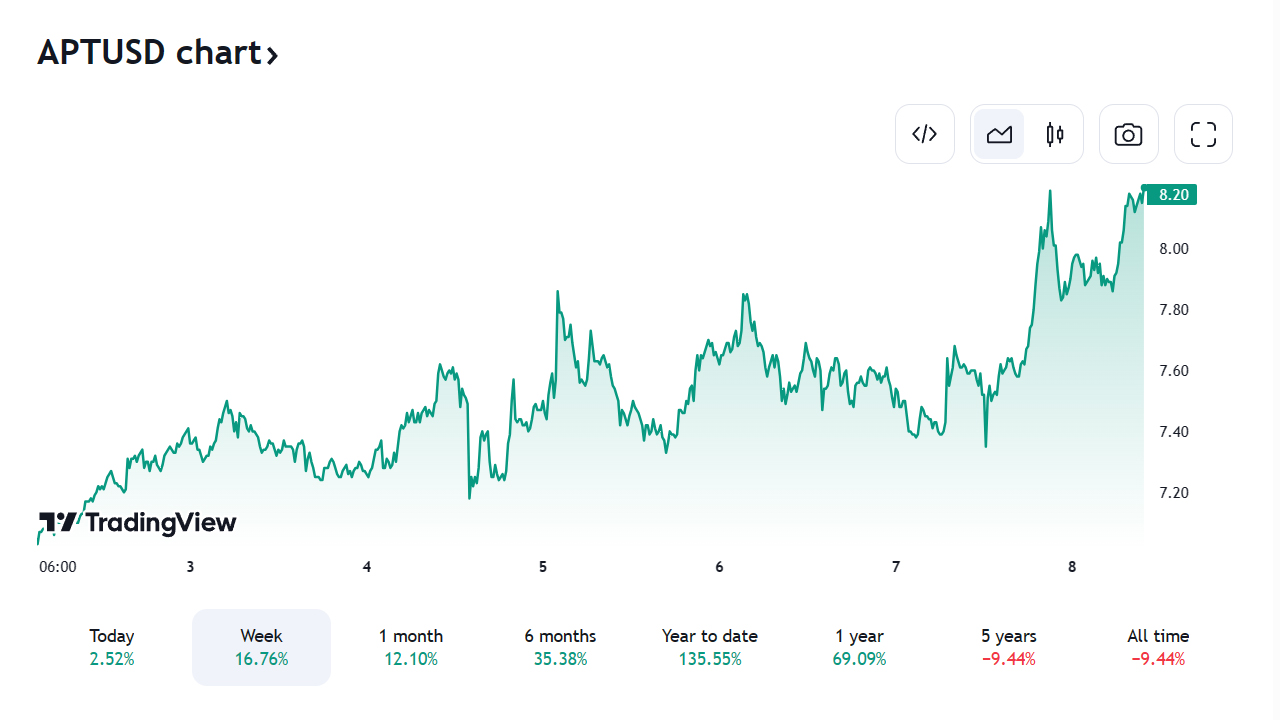
Task: View the 1 year price range
Action: (x=859, y=647)
